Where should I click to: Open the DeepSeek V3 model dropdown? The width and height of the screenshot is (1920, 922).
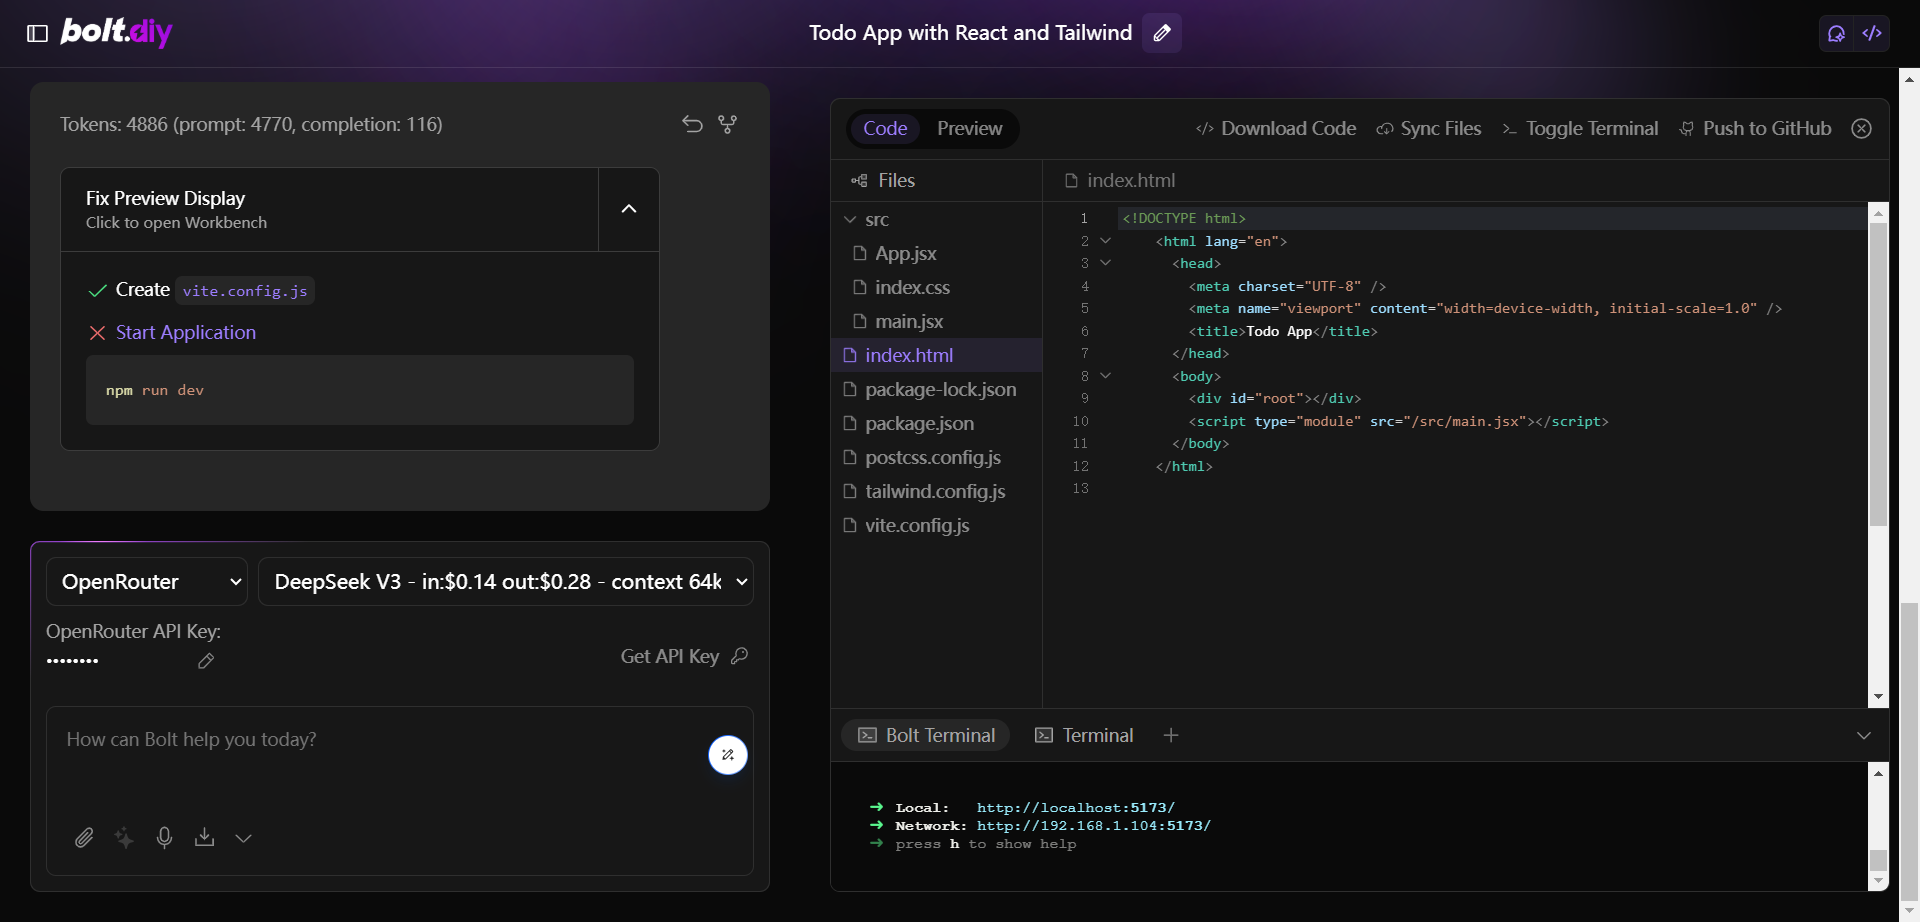point(506,581)
